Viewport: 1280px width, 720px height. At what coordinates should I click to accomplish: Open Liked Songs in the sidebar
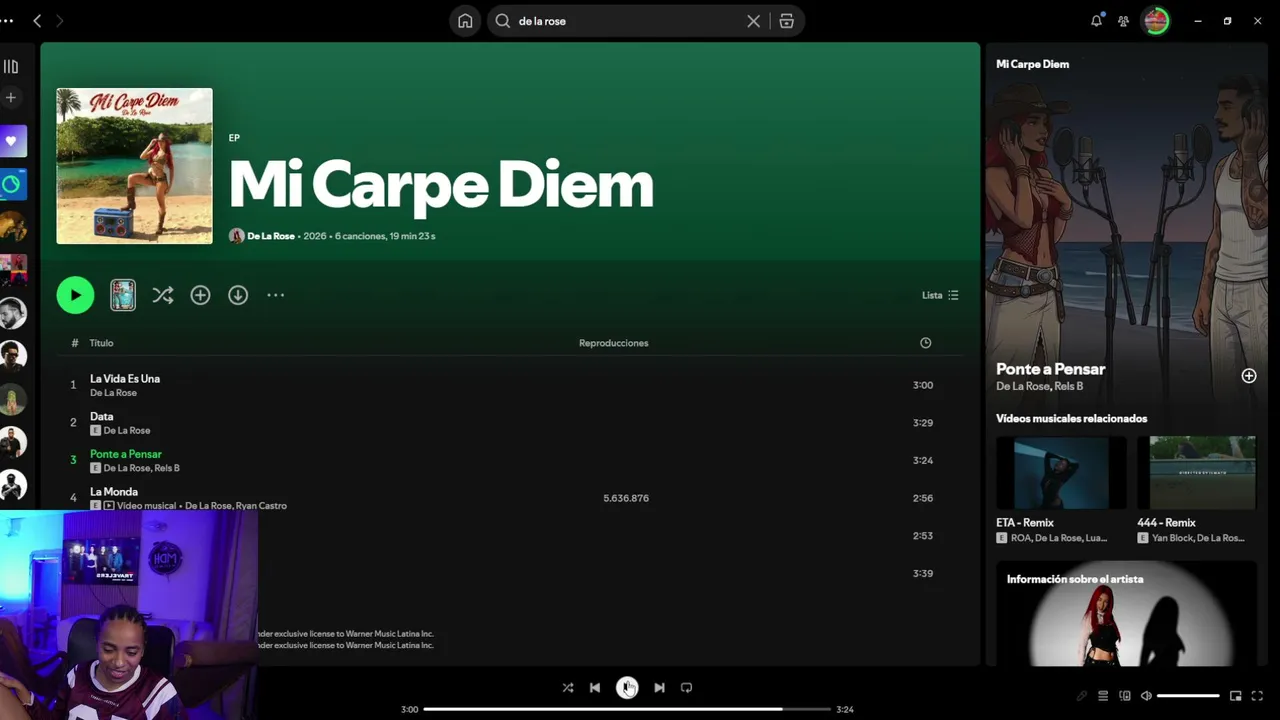(12, 141)
